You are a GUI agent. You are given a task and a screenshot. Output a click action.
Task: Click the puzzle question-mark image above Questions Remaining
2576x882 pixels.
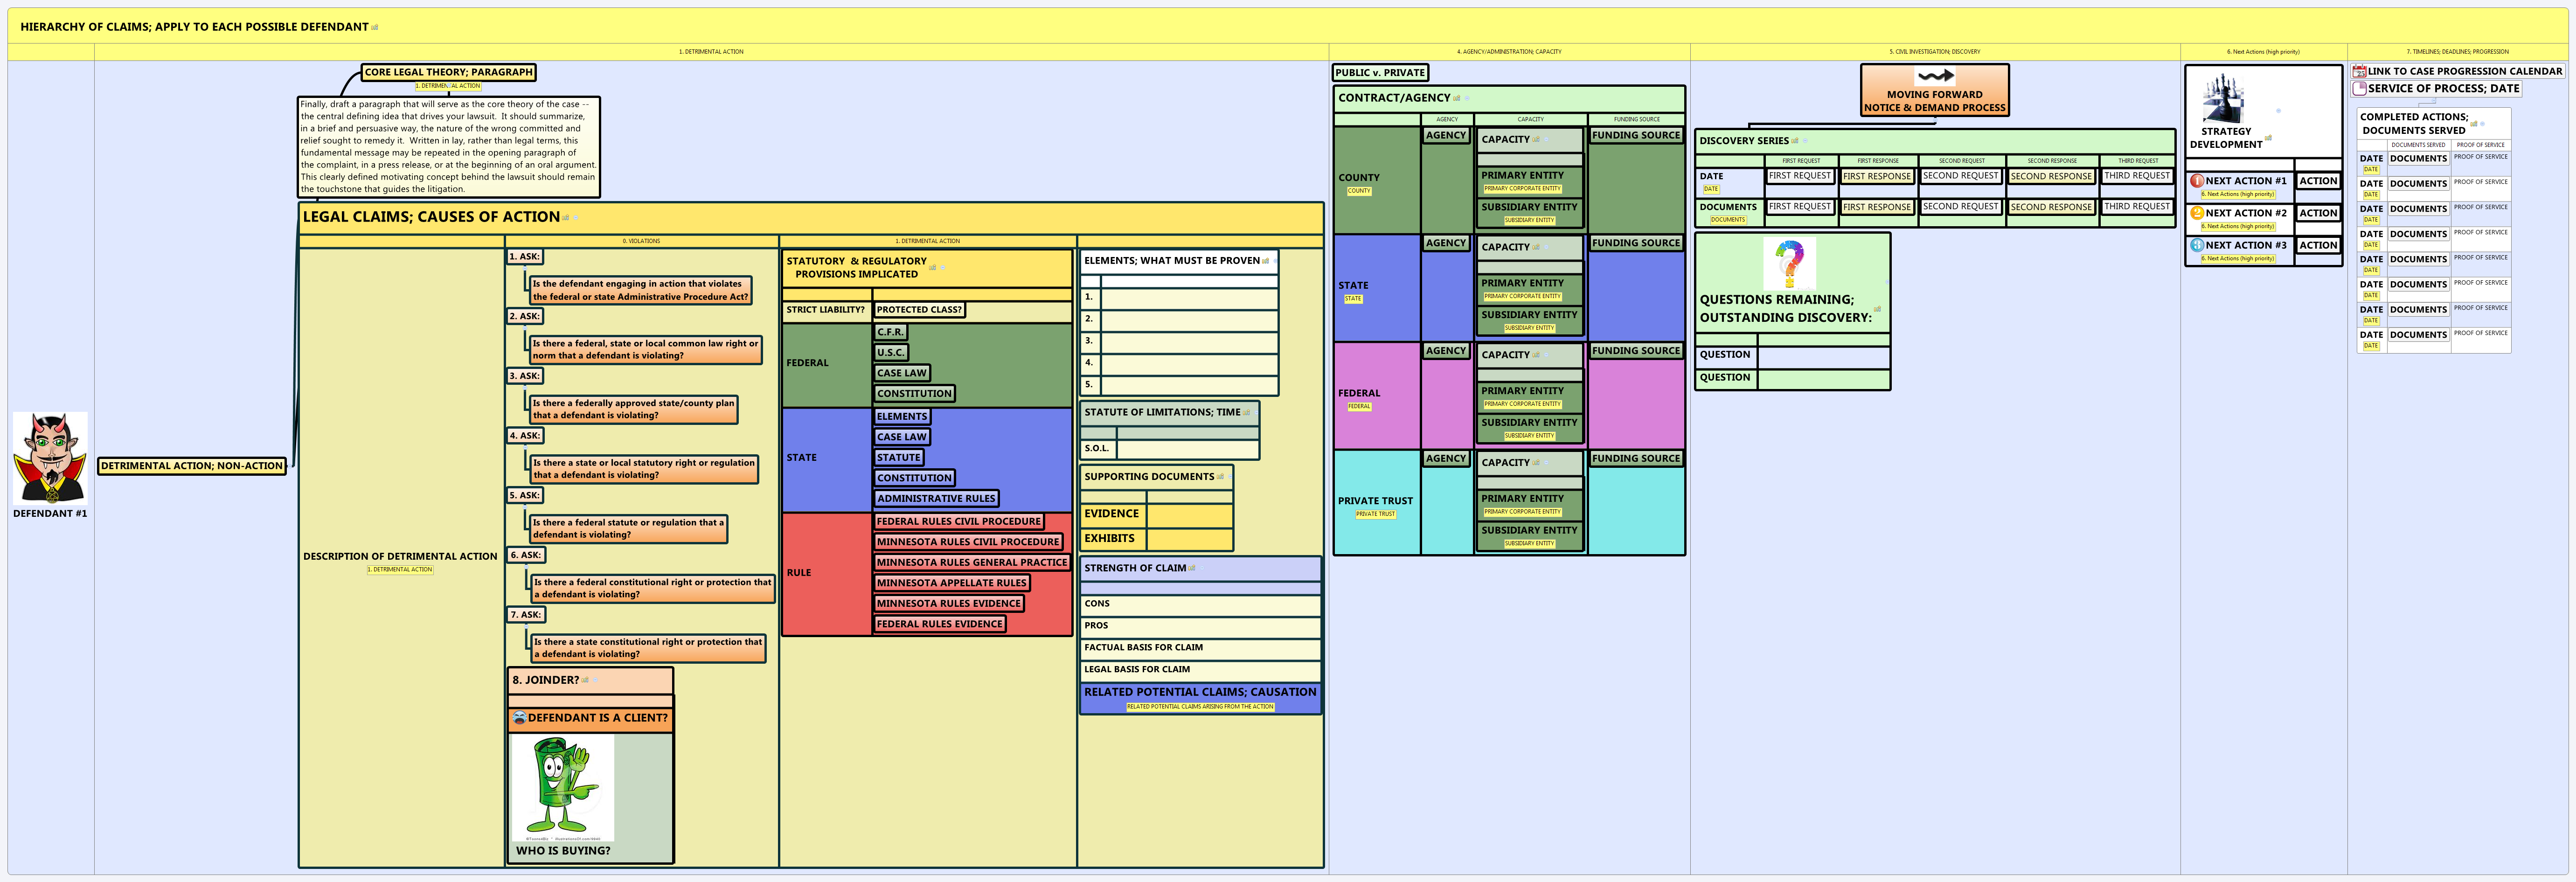coord(1791,263)
